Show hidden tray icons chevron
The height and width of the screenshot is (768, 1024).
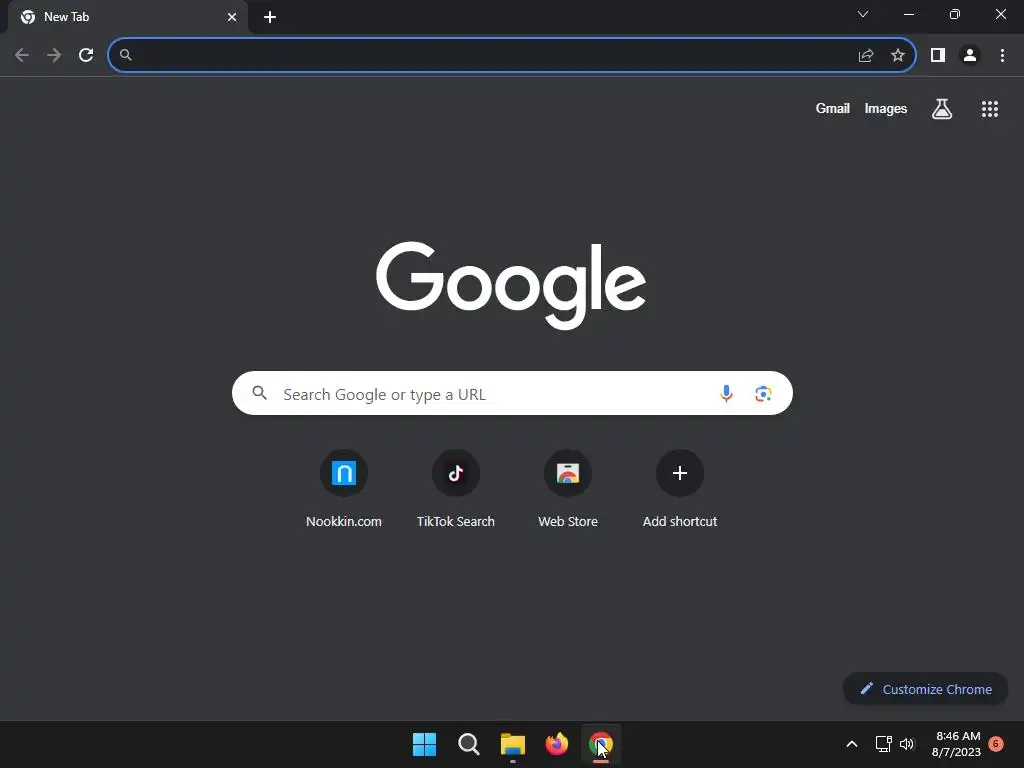[852, 744]
